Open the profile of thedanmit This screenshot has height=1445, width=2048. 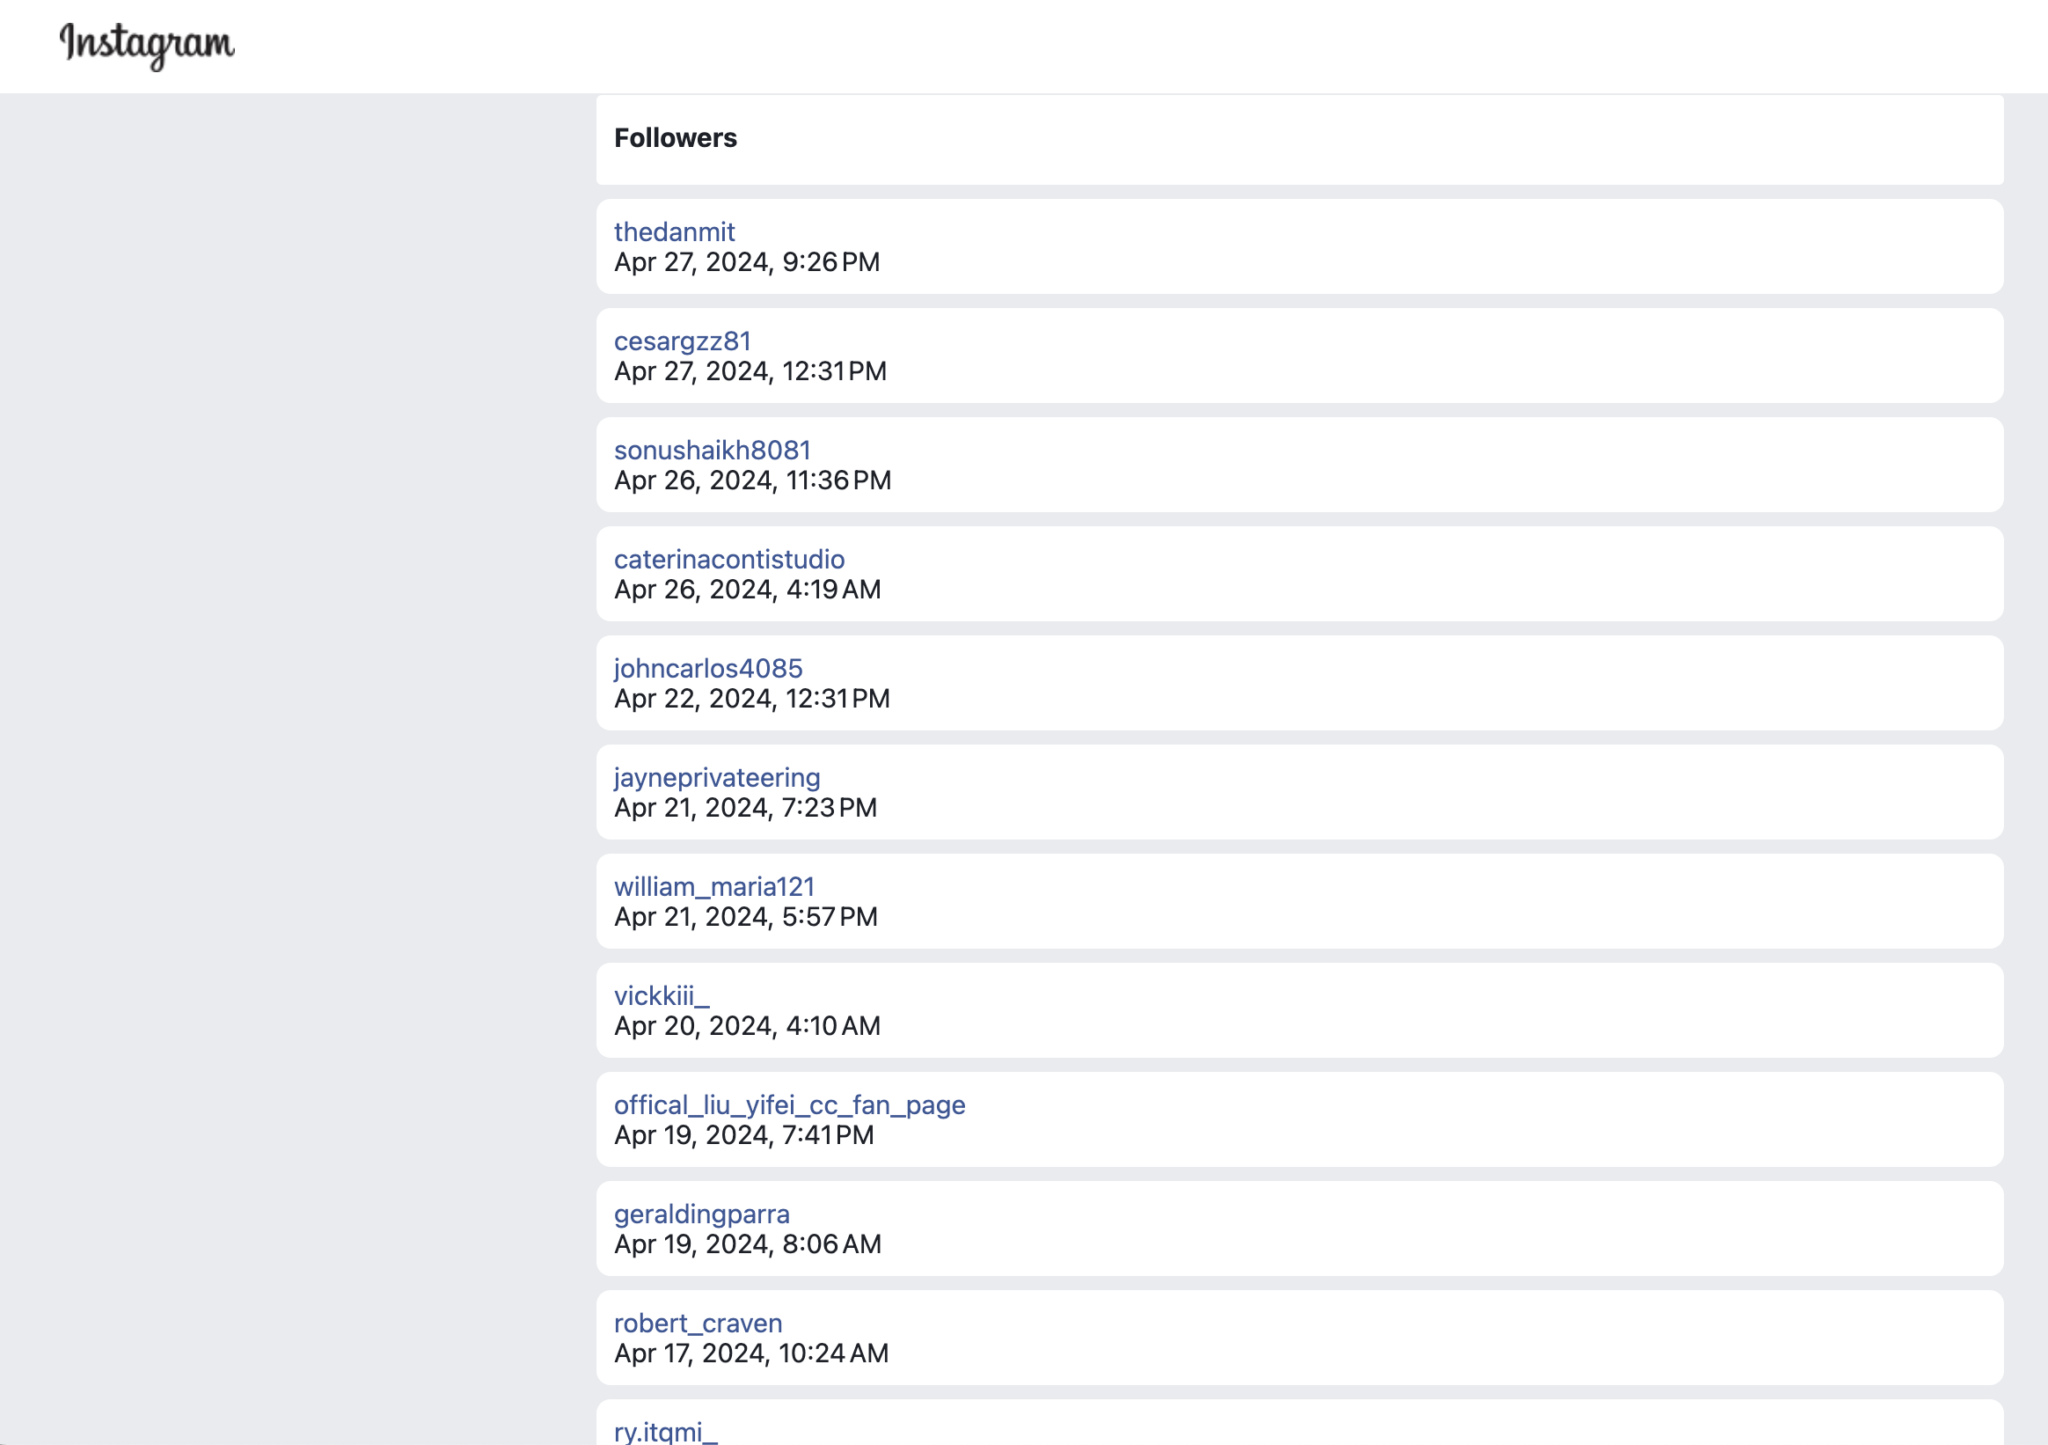coord(674,231)
